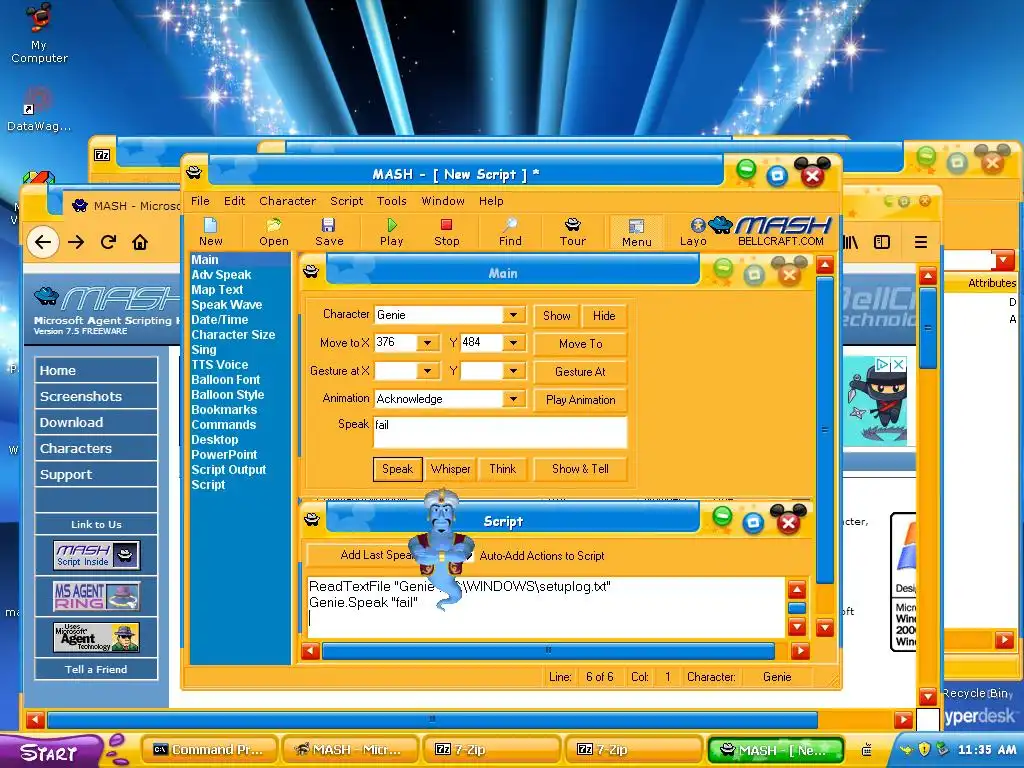Toggle the browser sidebar icon

pyautogui.click(x=882, y=242)
